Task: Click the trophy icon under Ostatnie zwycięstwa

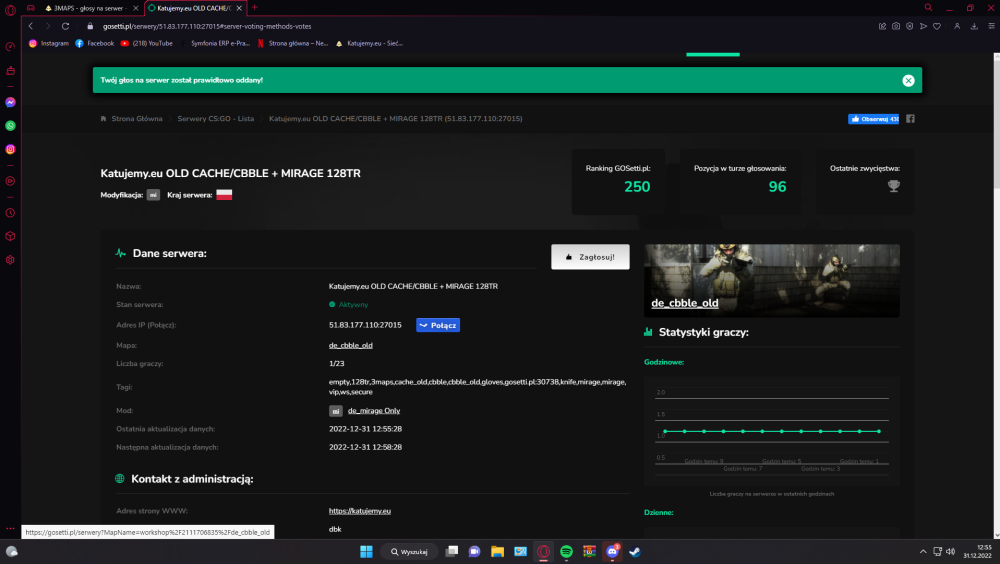Action: point(893,186)
